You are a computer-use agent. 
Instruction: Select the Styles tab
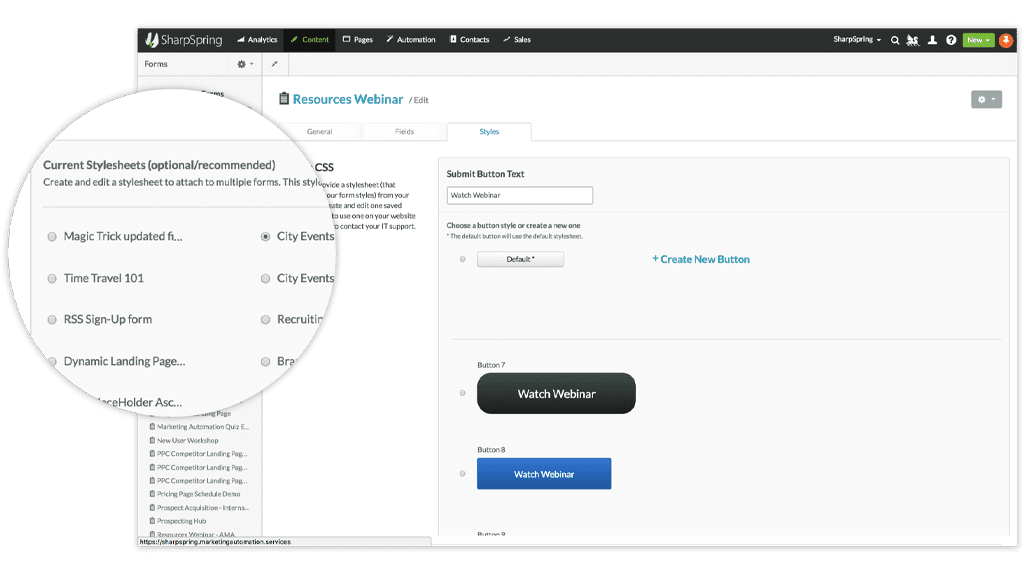(x=489, y=132)
